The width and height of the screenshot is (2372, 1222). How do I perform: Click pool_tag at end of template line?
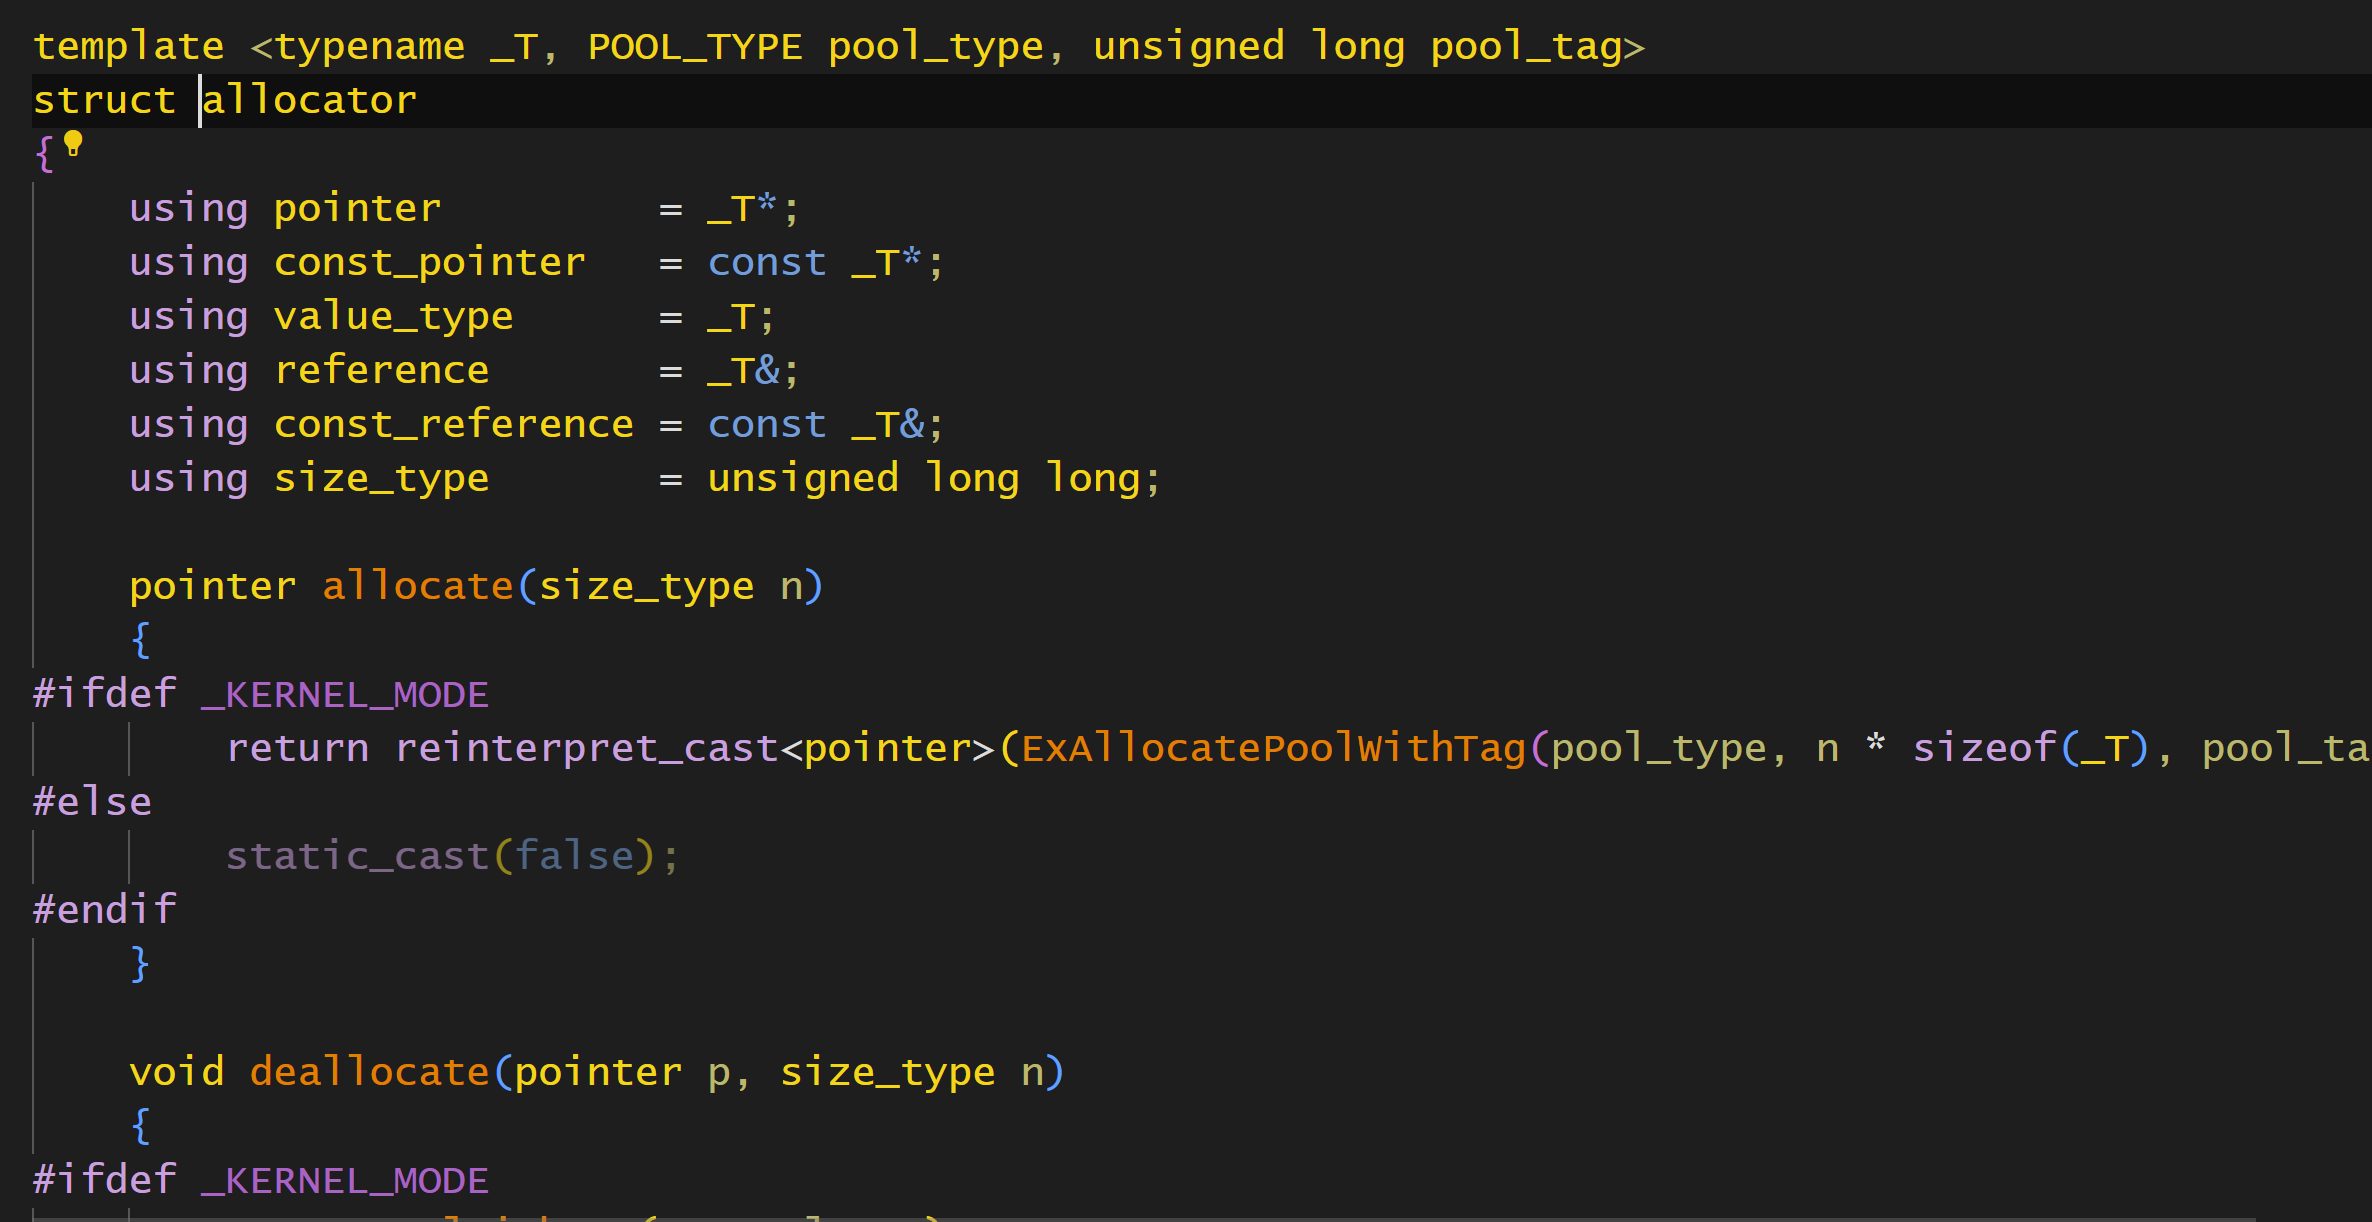[x=1525, y=47]
